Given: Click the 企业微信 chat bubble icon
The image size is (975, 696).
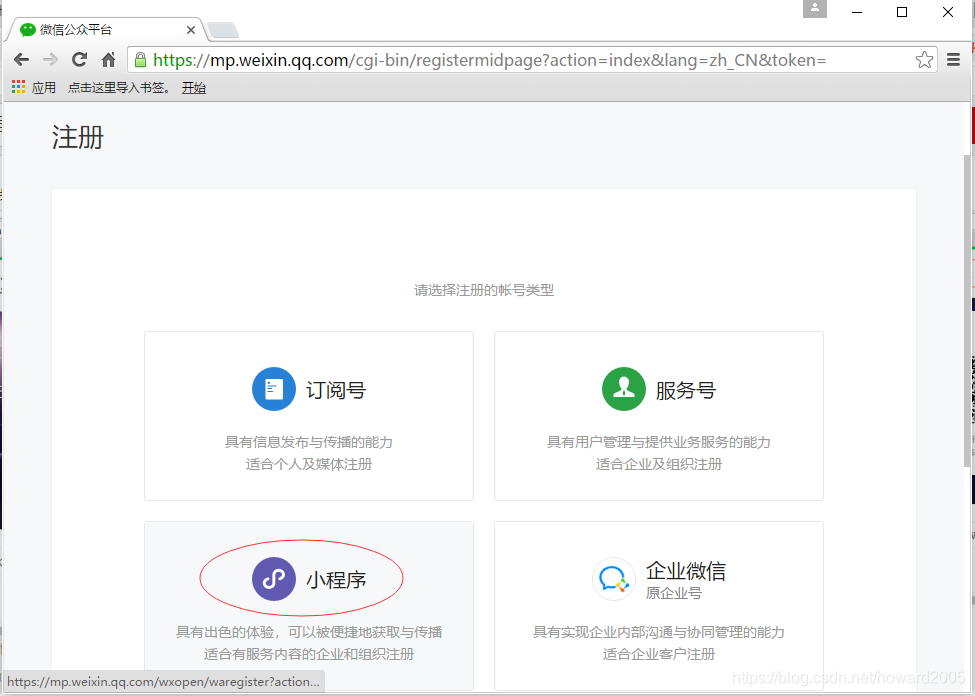Looking at the screenshot, I should 614,578.
